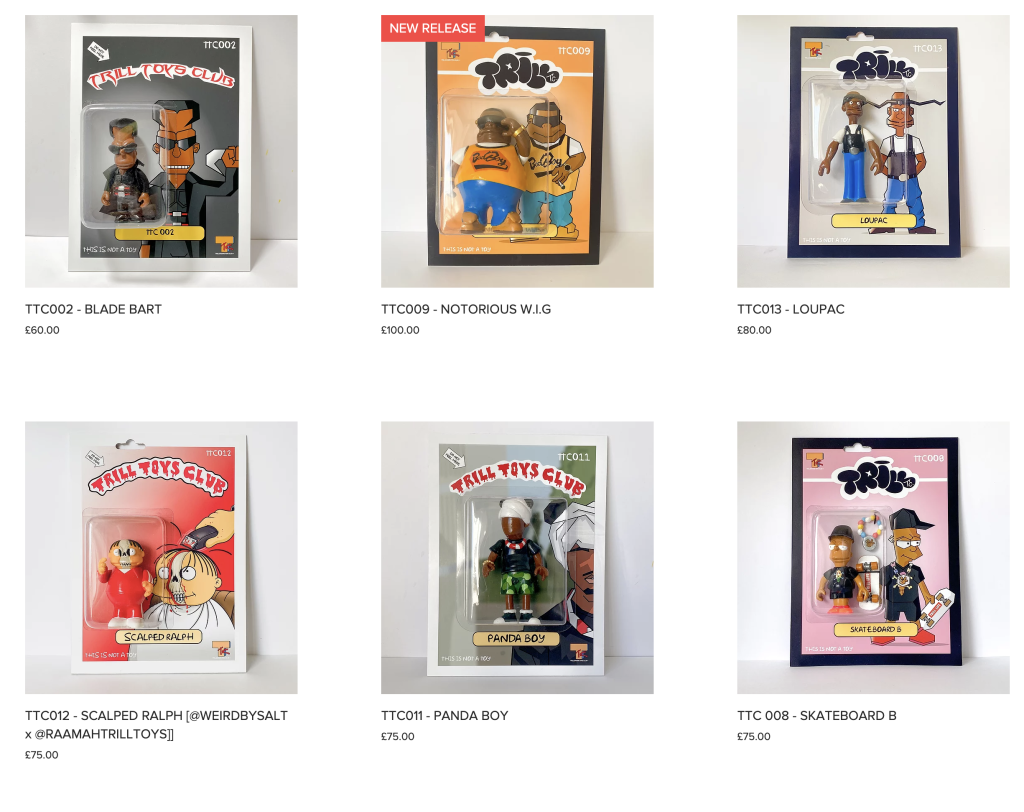Open the TTC013 - LOUPAC title link
This screenshot has width=1024, height=812.
pyautogui.click(x=791, y=309)
